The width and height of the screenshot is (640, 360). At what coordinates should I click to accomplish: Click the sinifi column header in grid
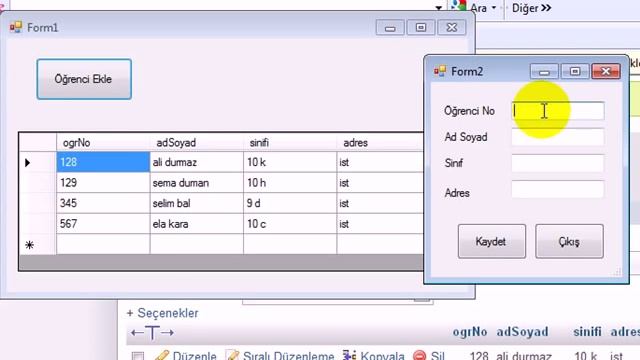click(290, 142)
